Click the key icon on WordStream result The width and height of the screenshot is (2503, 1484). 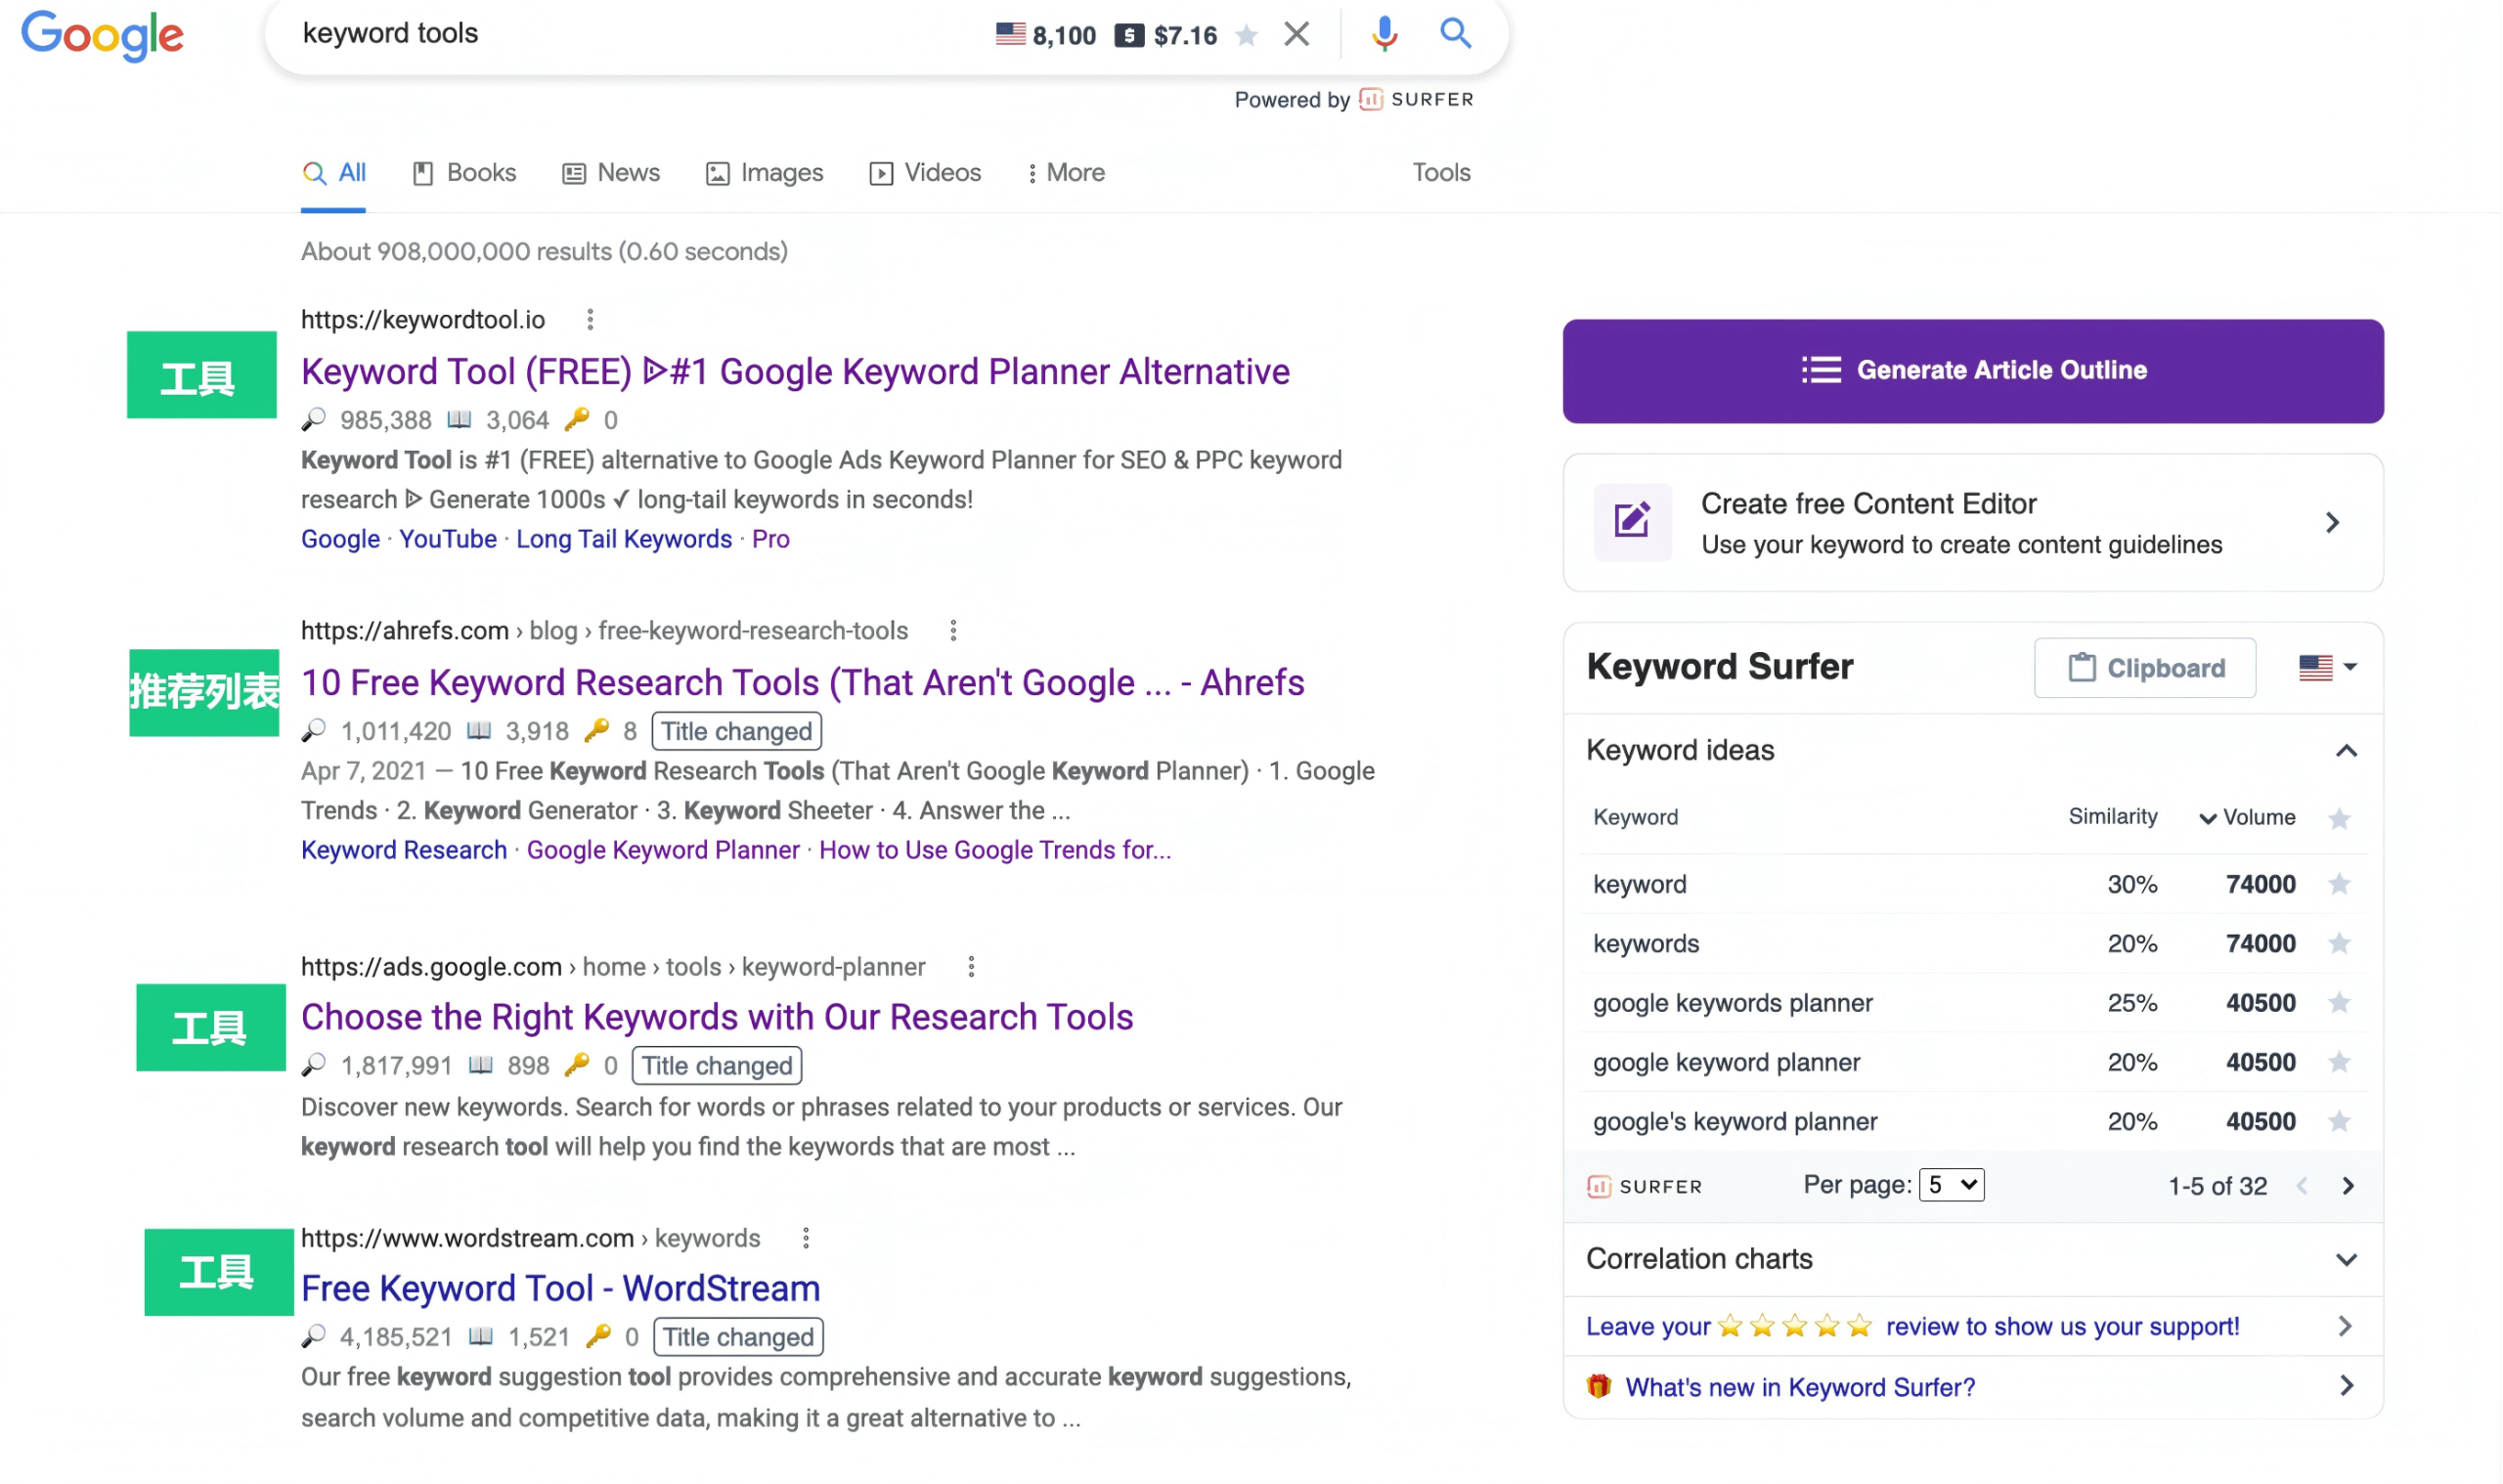598,1337
